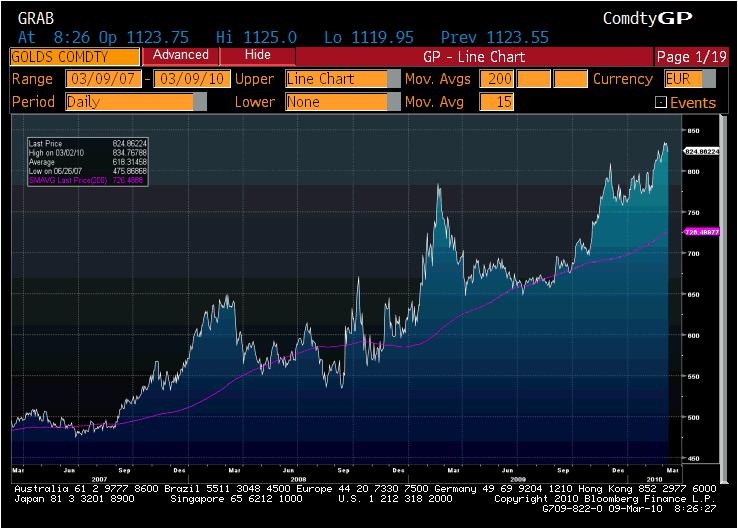Click the 'Prev 1123.55' quote value
Screen dimensions: 738x529
tap(495, 37)
